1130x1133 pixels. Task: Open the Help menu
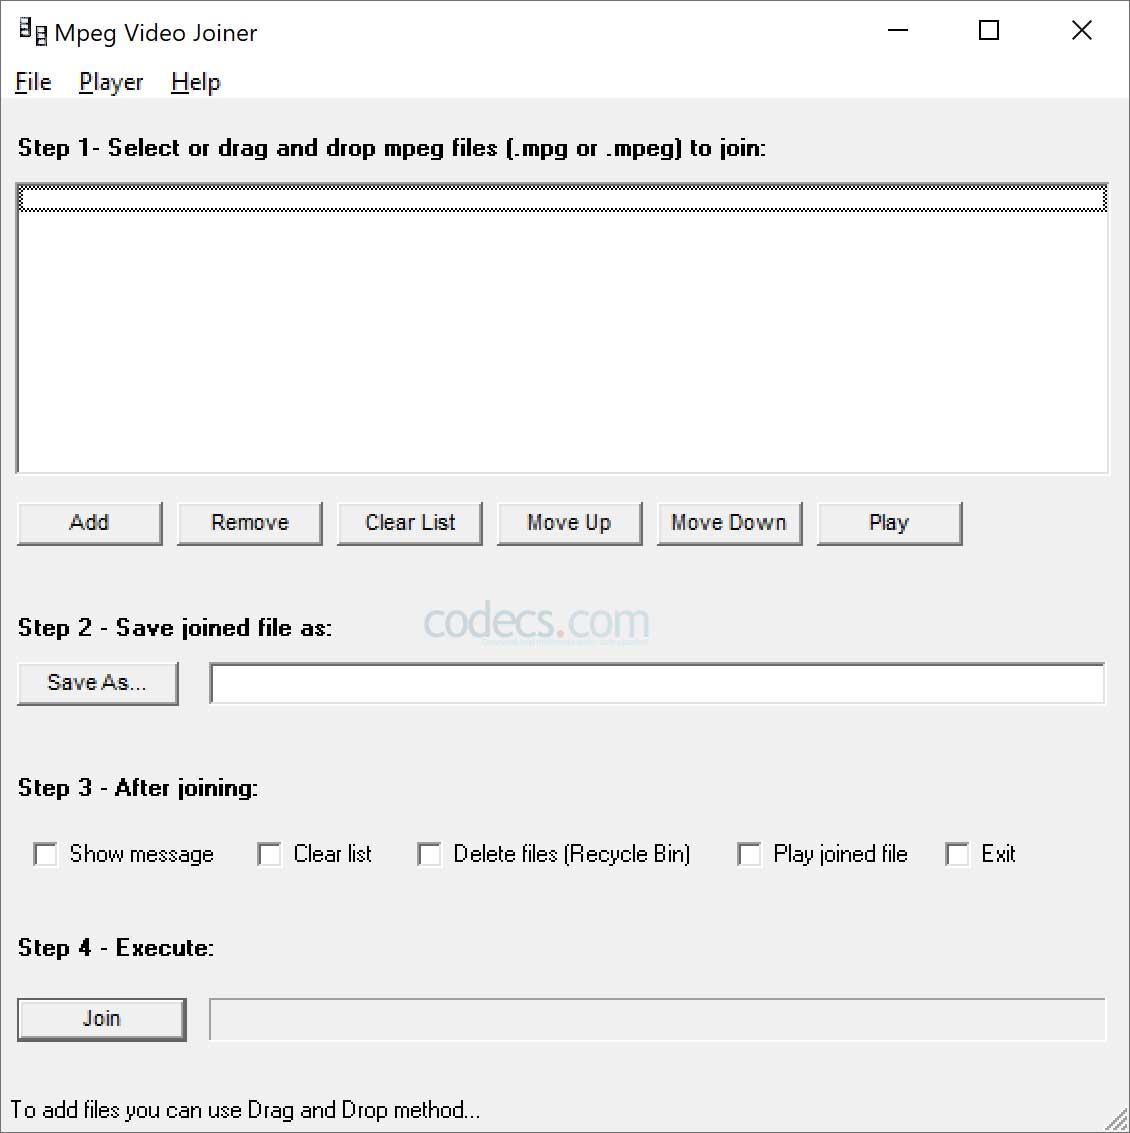(196, 82)
